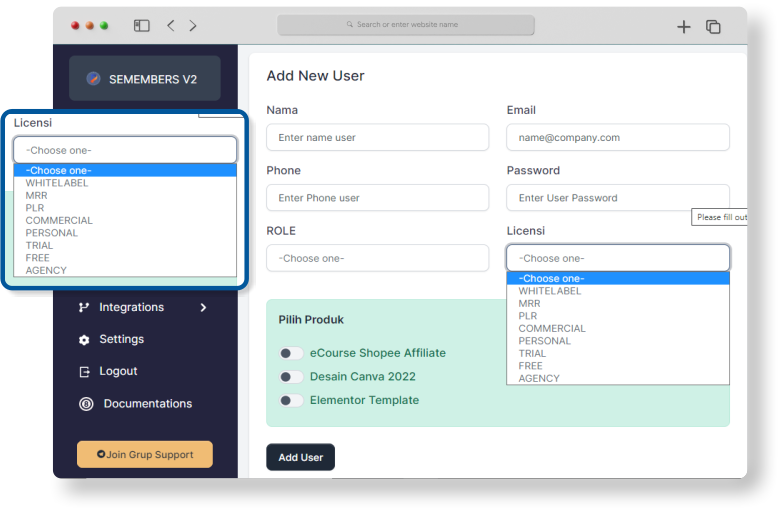Click the browser sidebar toggle icon

pos(142,26)
